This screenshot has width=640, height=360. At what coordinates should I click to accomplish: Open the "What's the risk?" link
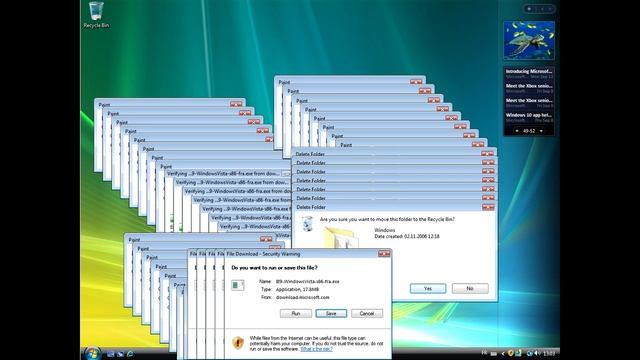click(317, 349)
